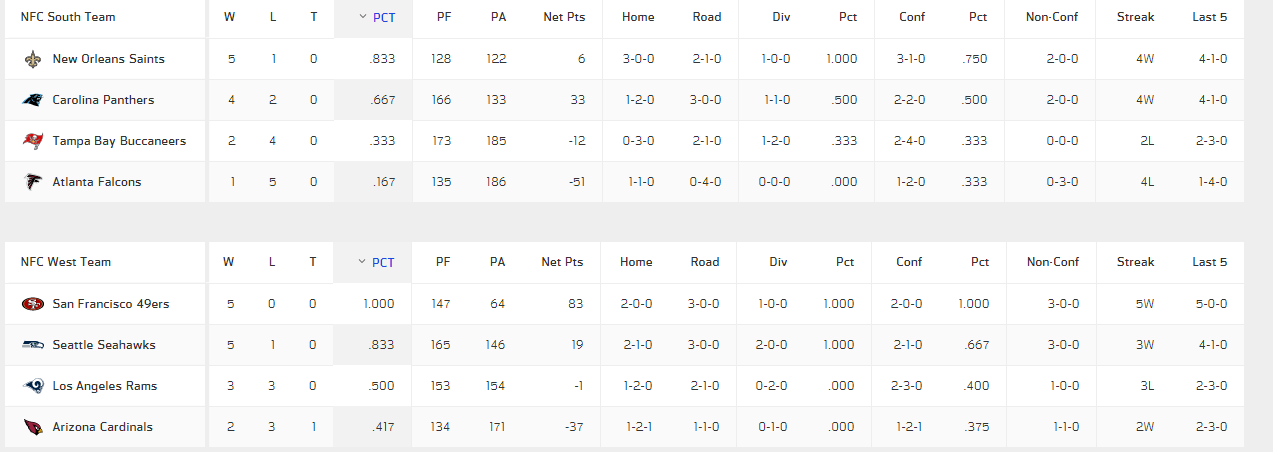Sort NFC West table by PCT chevron
This screenshot has height=452, width=1273.
click(362, 262)
